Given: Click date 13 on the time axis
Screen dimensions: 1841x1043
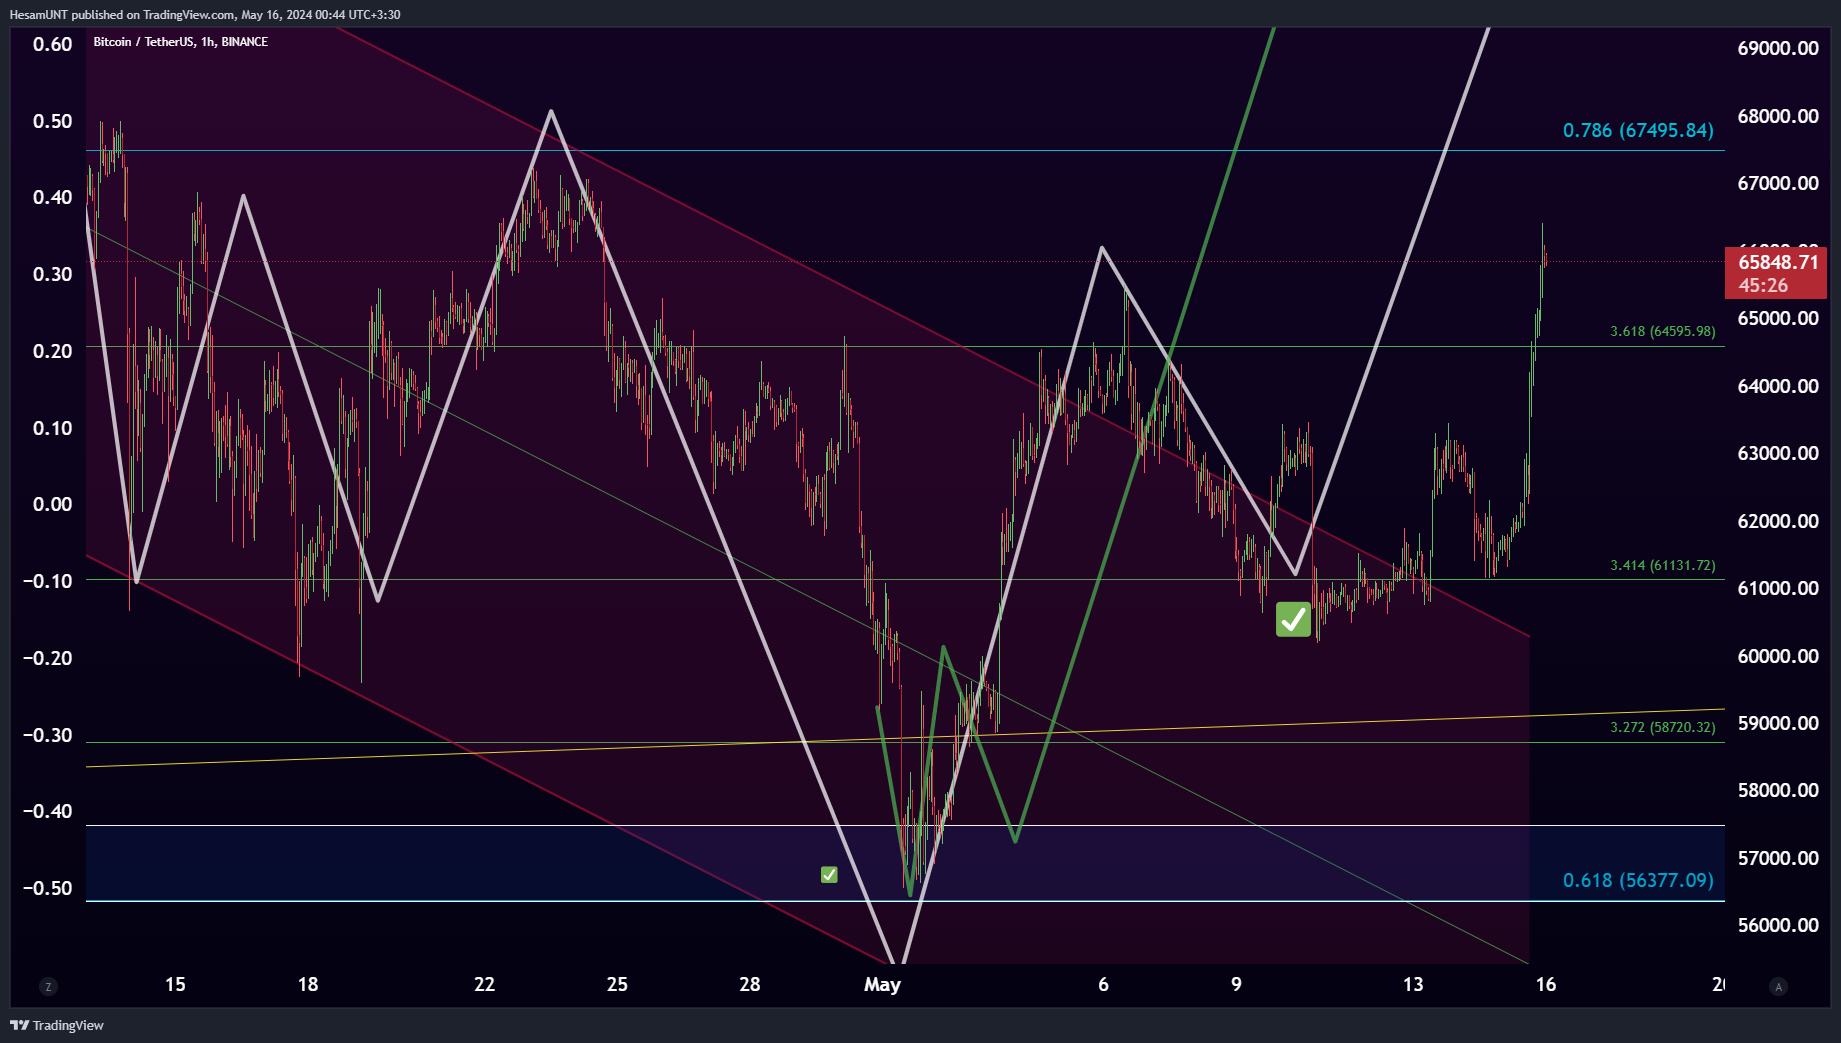Looking at the screenshot, I should click(1413, 984).
